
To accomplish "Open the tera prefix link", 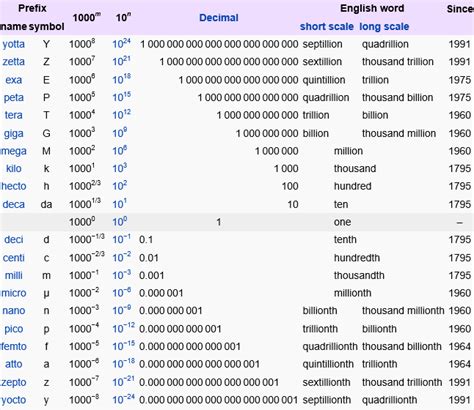I will [x=14, y=115].
